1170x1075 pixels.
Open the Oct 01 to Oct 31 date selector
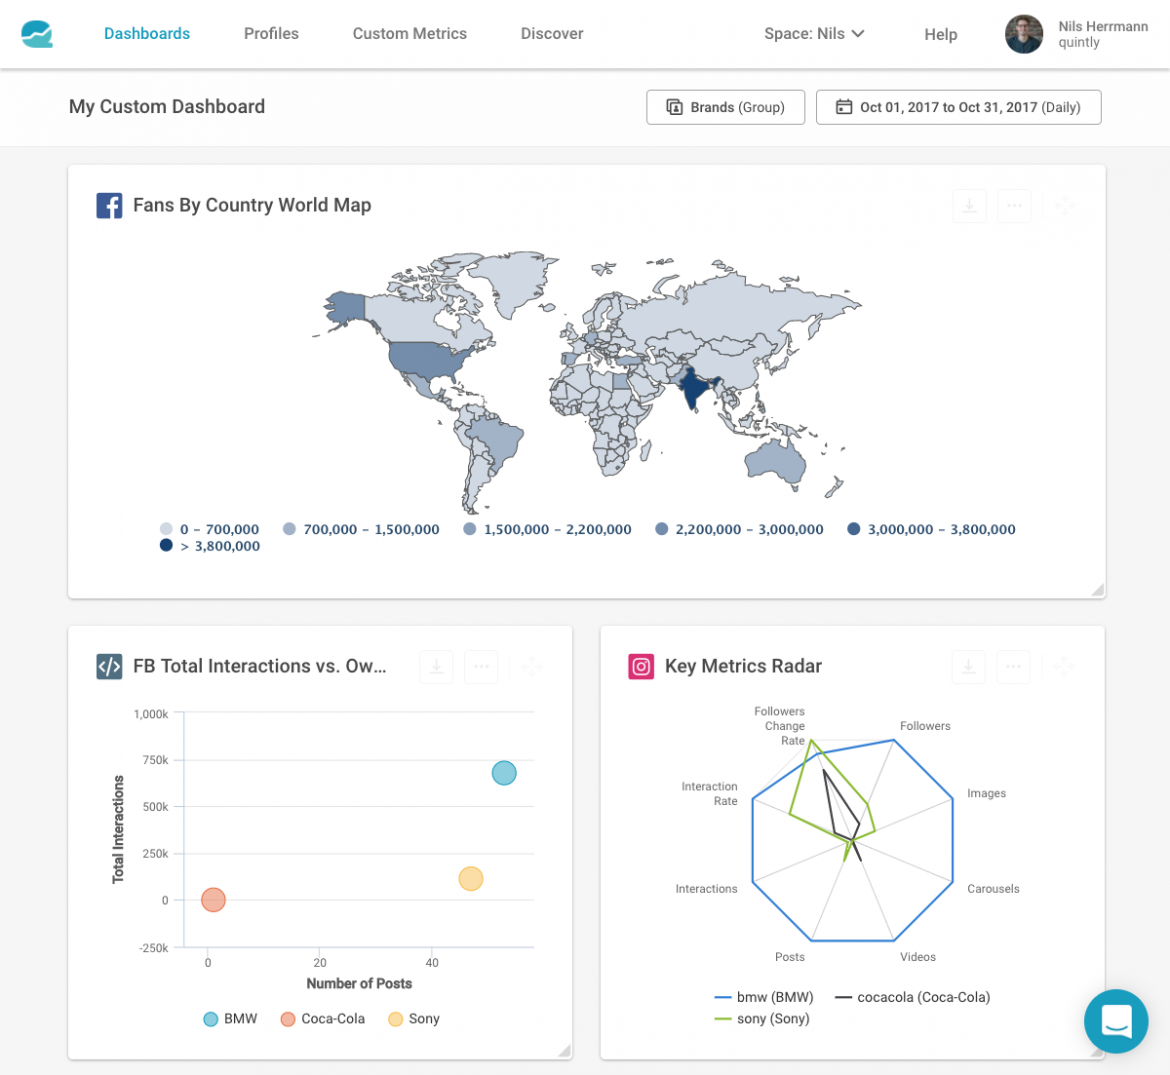(958, 107)
